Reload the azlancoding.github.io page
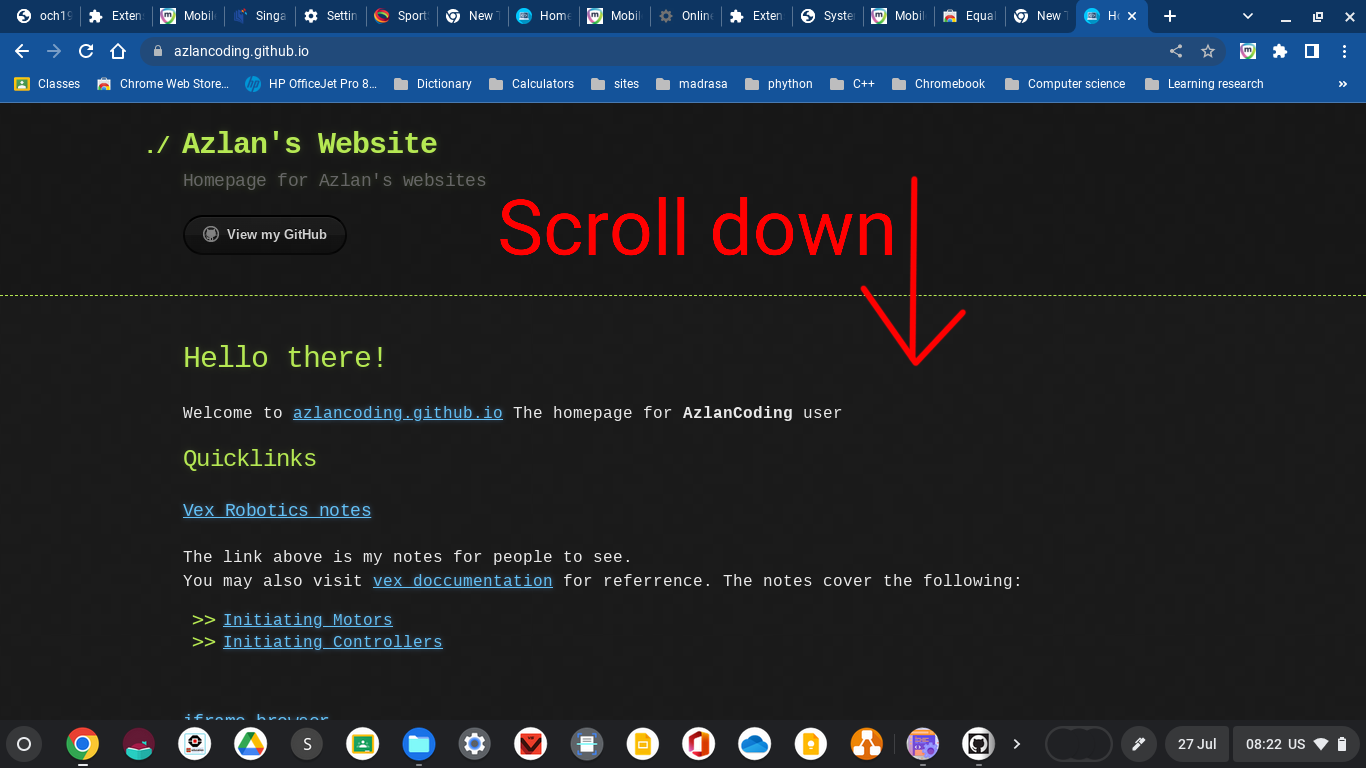The height and width of the screenshot is (768, 1366). [86, 51]
